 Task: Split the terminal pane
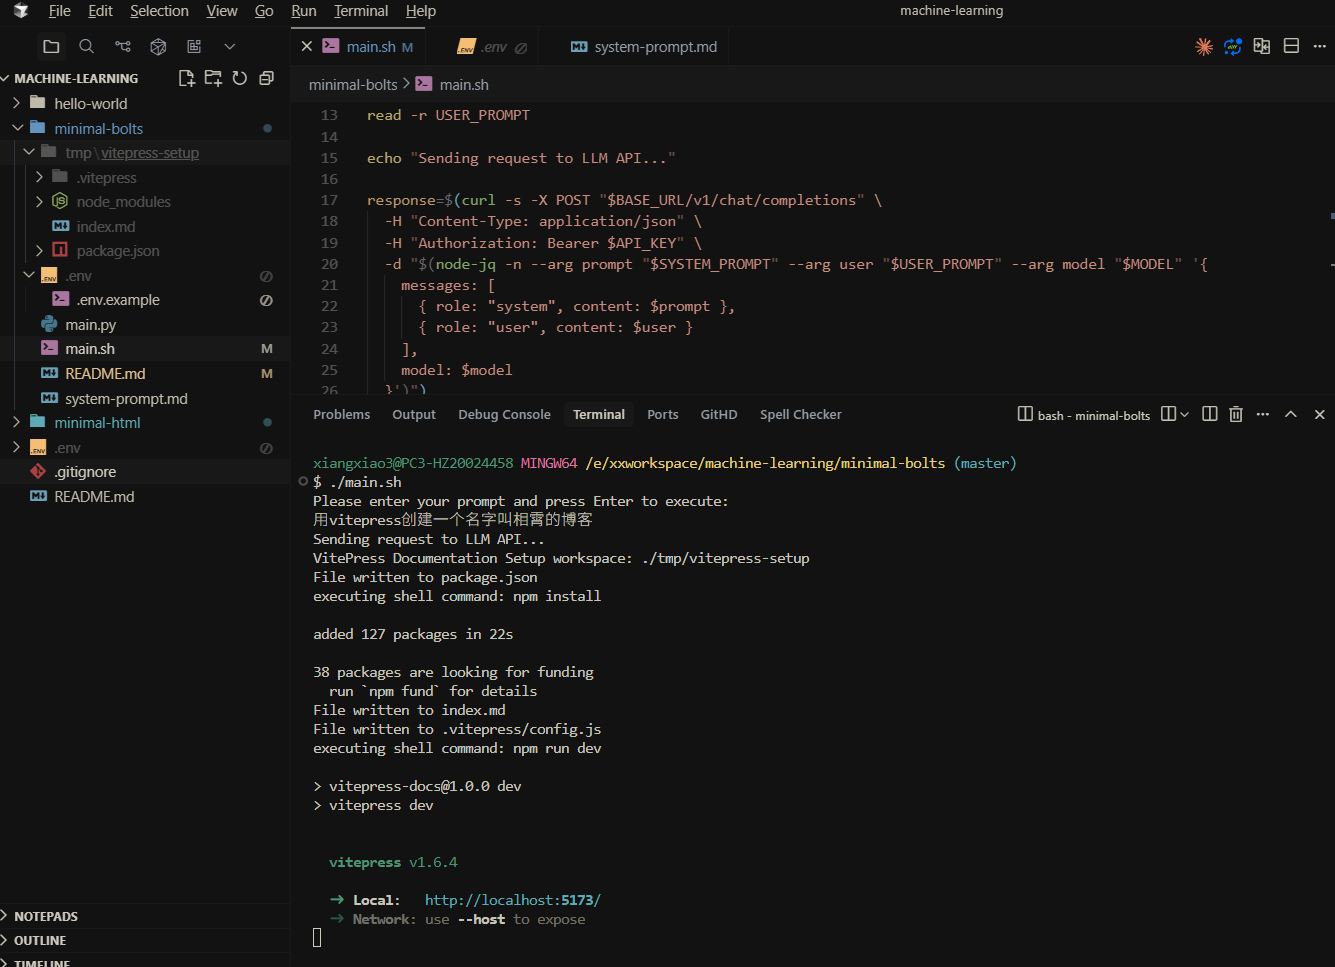tap(1209, 414)
